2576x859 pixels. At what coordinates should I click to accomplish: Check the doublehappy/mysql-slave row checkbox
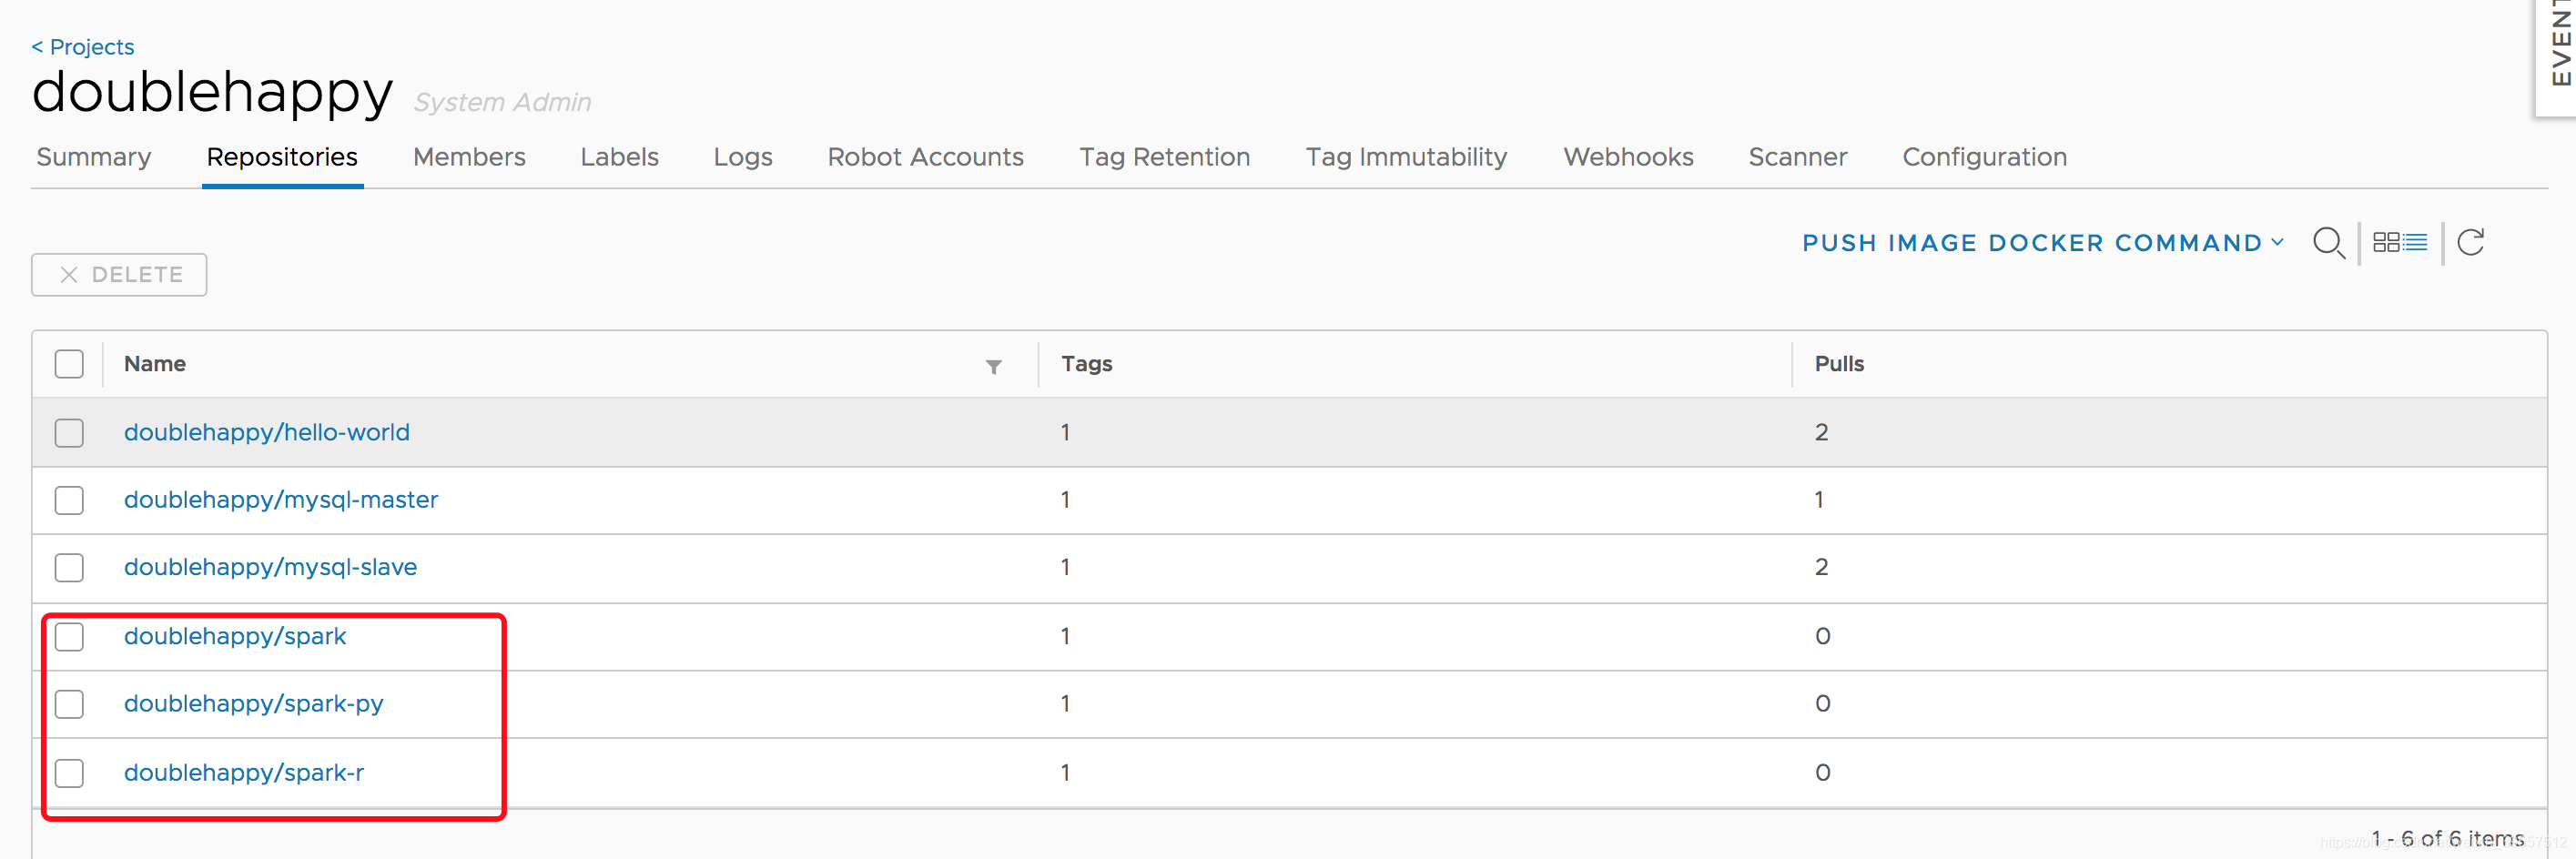click(69, 568)
